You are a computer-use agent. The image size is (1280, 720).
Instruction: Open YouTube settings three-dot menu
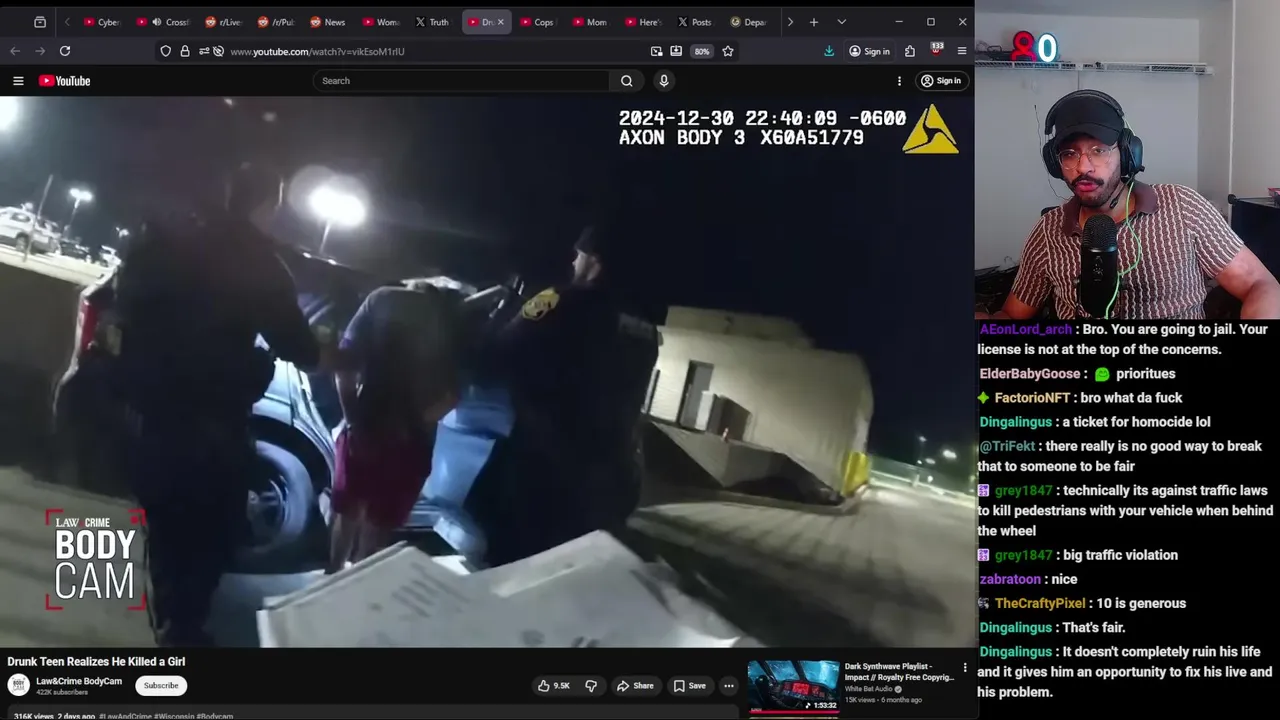(899, 81)
